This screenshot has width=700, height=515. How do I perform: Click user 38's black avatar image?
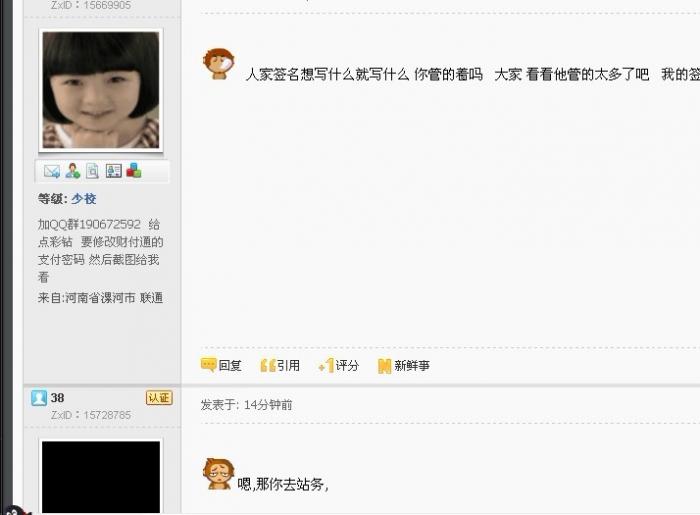pos(101,478)
